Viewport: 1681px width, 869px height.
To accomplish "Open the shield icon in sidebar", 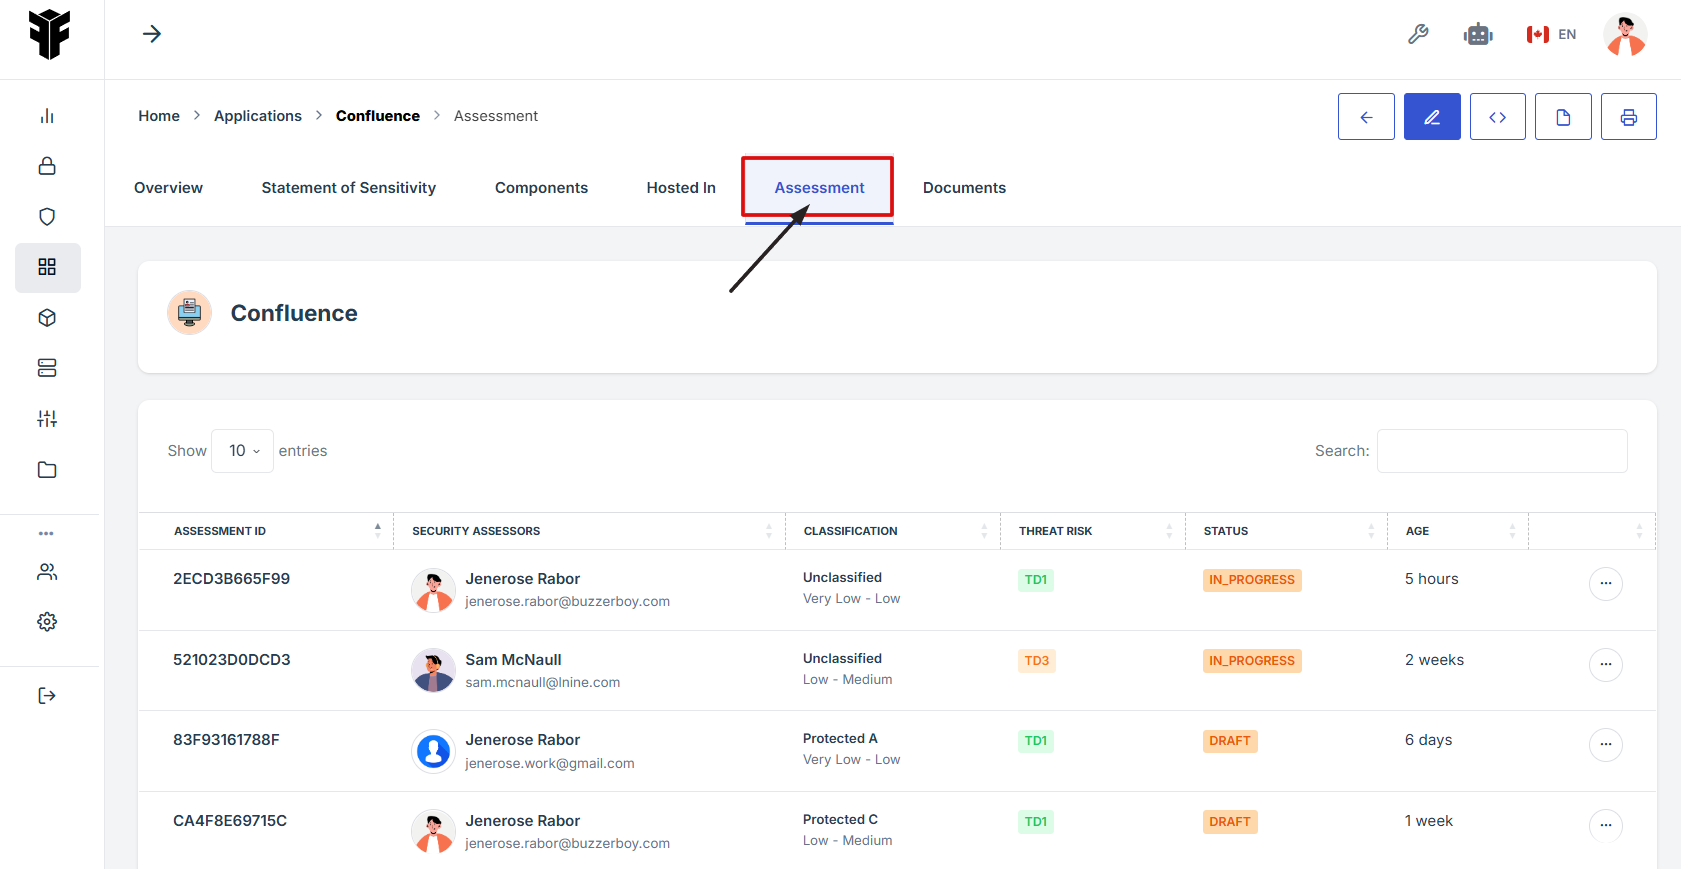I will coord(47,217).
